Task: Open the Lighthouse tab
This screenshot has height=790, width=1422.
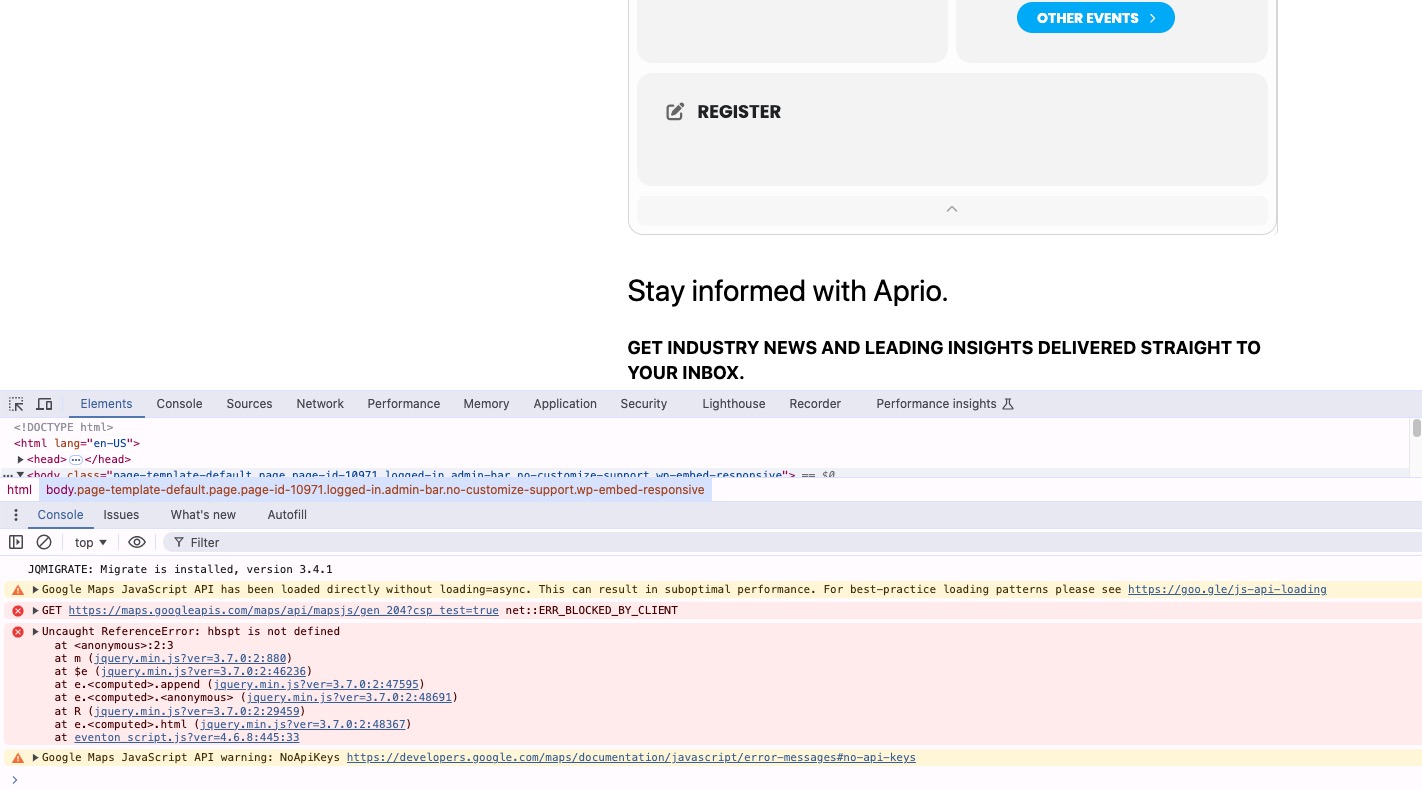Action: tap(734, 404)
